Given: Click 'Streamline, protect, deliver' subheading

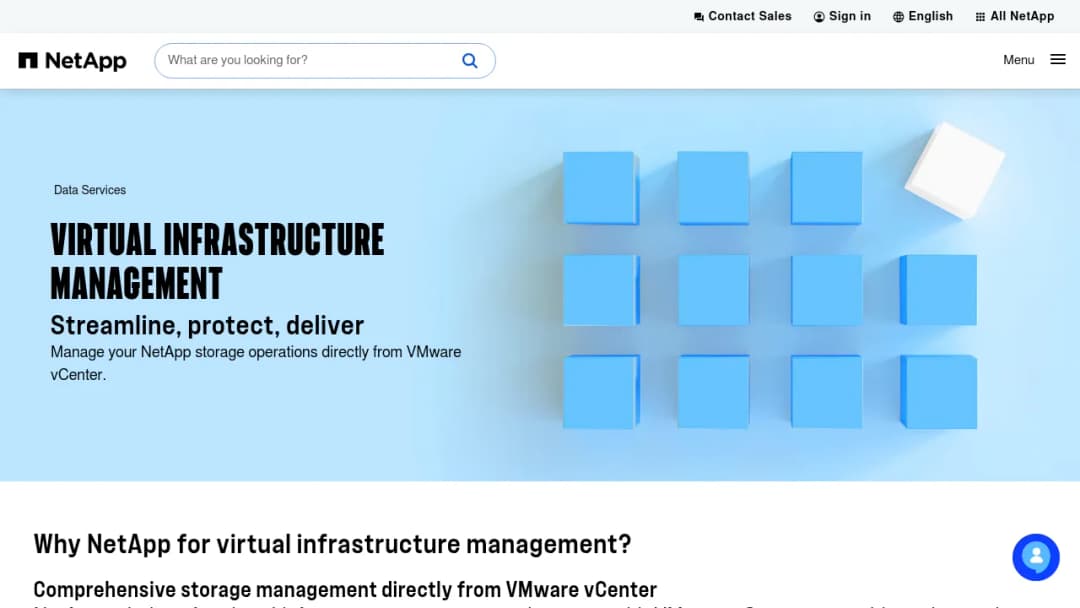Looking at the screenshot, I should [x=207, y=325].
